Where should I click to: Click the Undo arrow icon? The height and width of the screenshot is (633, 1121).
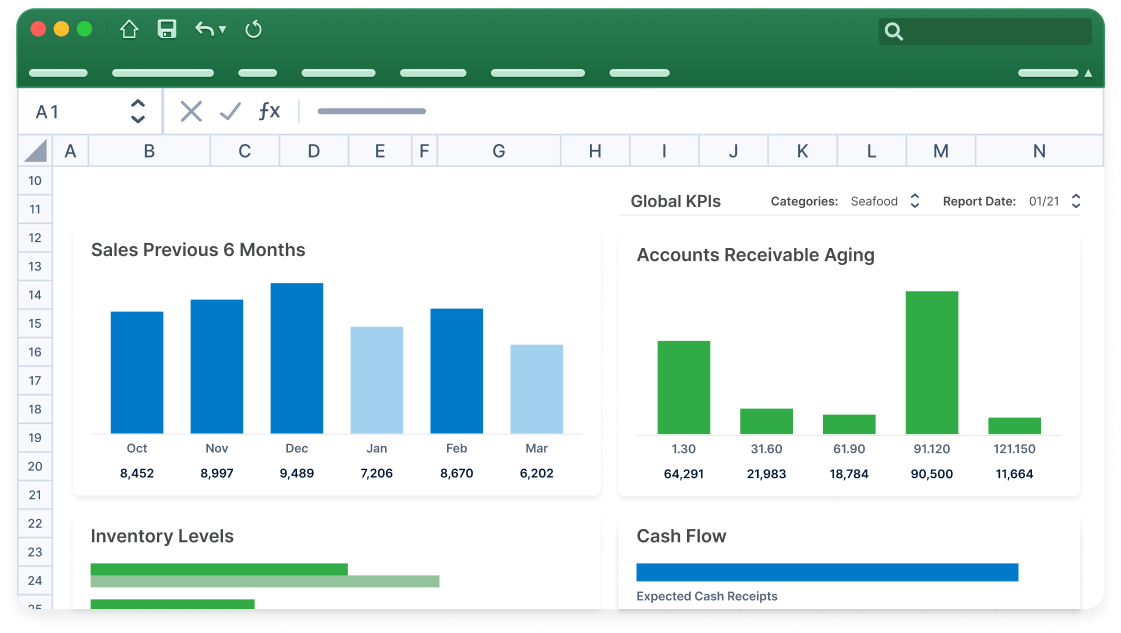[x=205, y=29]
